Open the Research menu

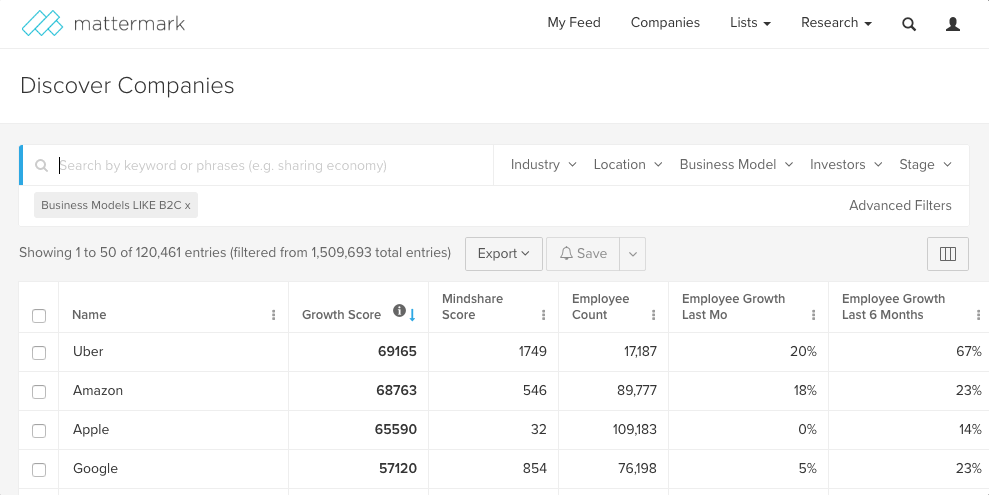coord(836,23)
